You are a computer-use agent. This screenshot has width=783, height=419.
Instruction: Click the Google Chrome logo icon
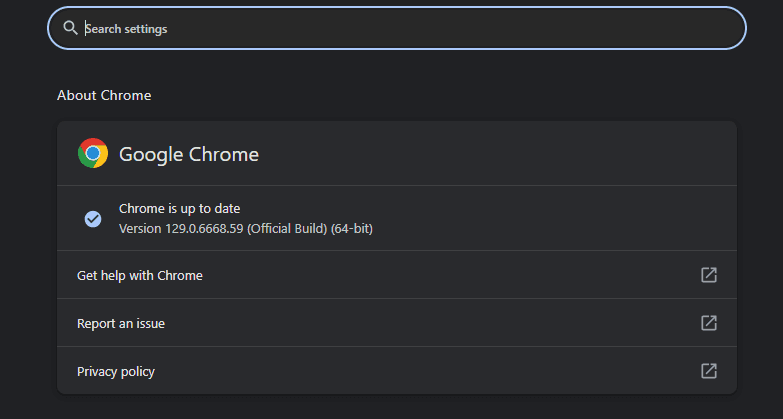point(93,153)
